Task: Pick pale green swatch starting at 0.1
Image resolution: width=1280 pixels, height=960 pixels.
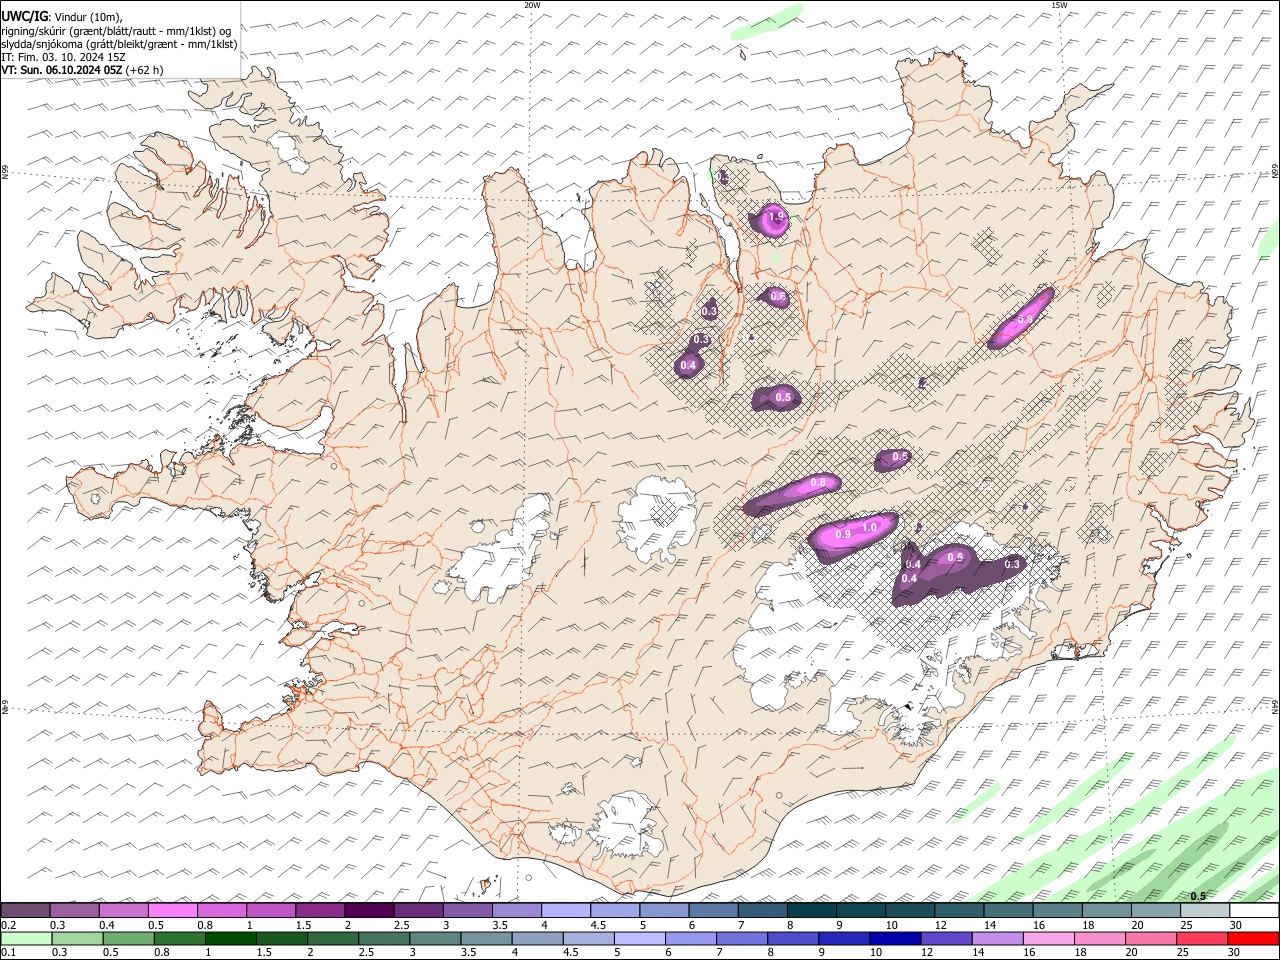Action: pyautogui.click(x=26, y=938)
